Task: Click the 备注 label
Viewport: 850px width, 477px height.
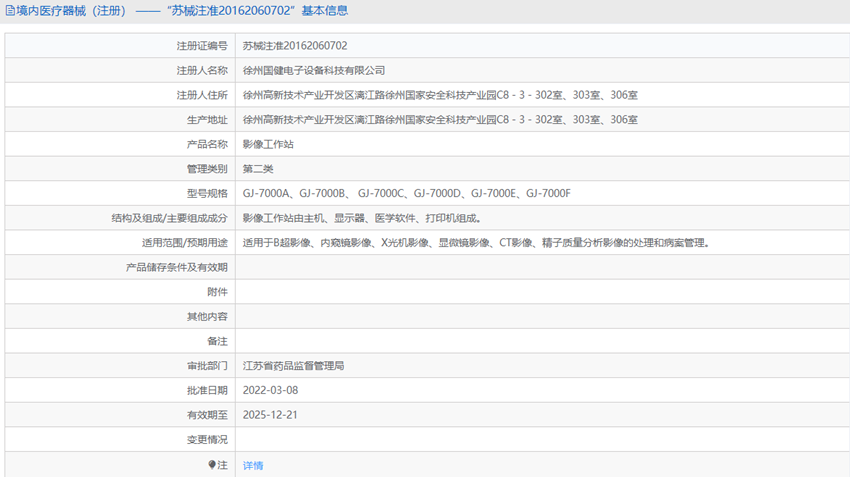Action: pos(217,341)
